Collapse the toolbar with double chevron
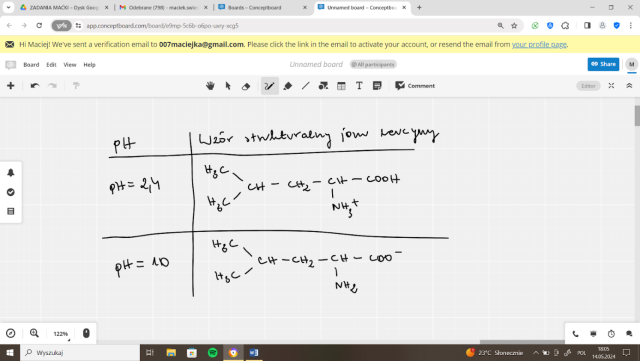The height and width of the screenshot is (361, 640). pyautogui.click(x=629, y=86)
